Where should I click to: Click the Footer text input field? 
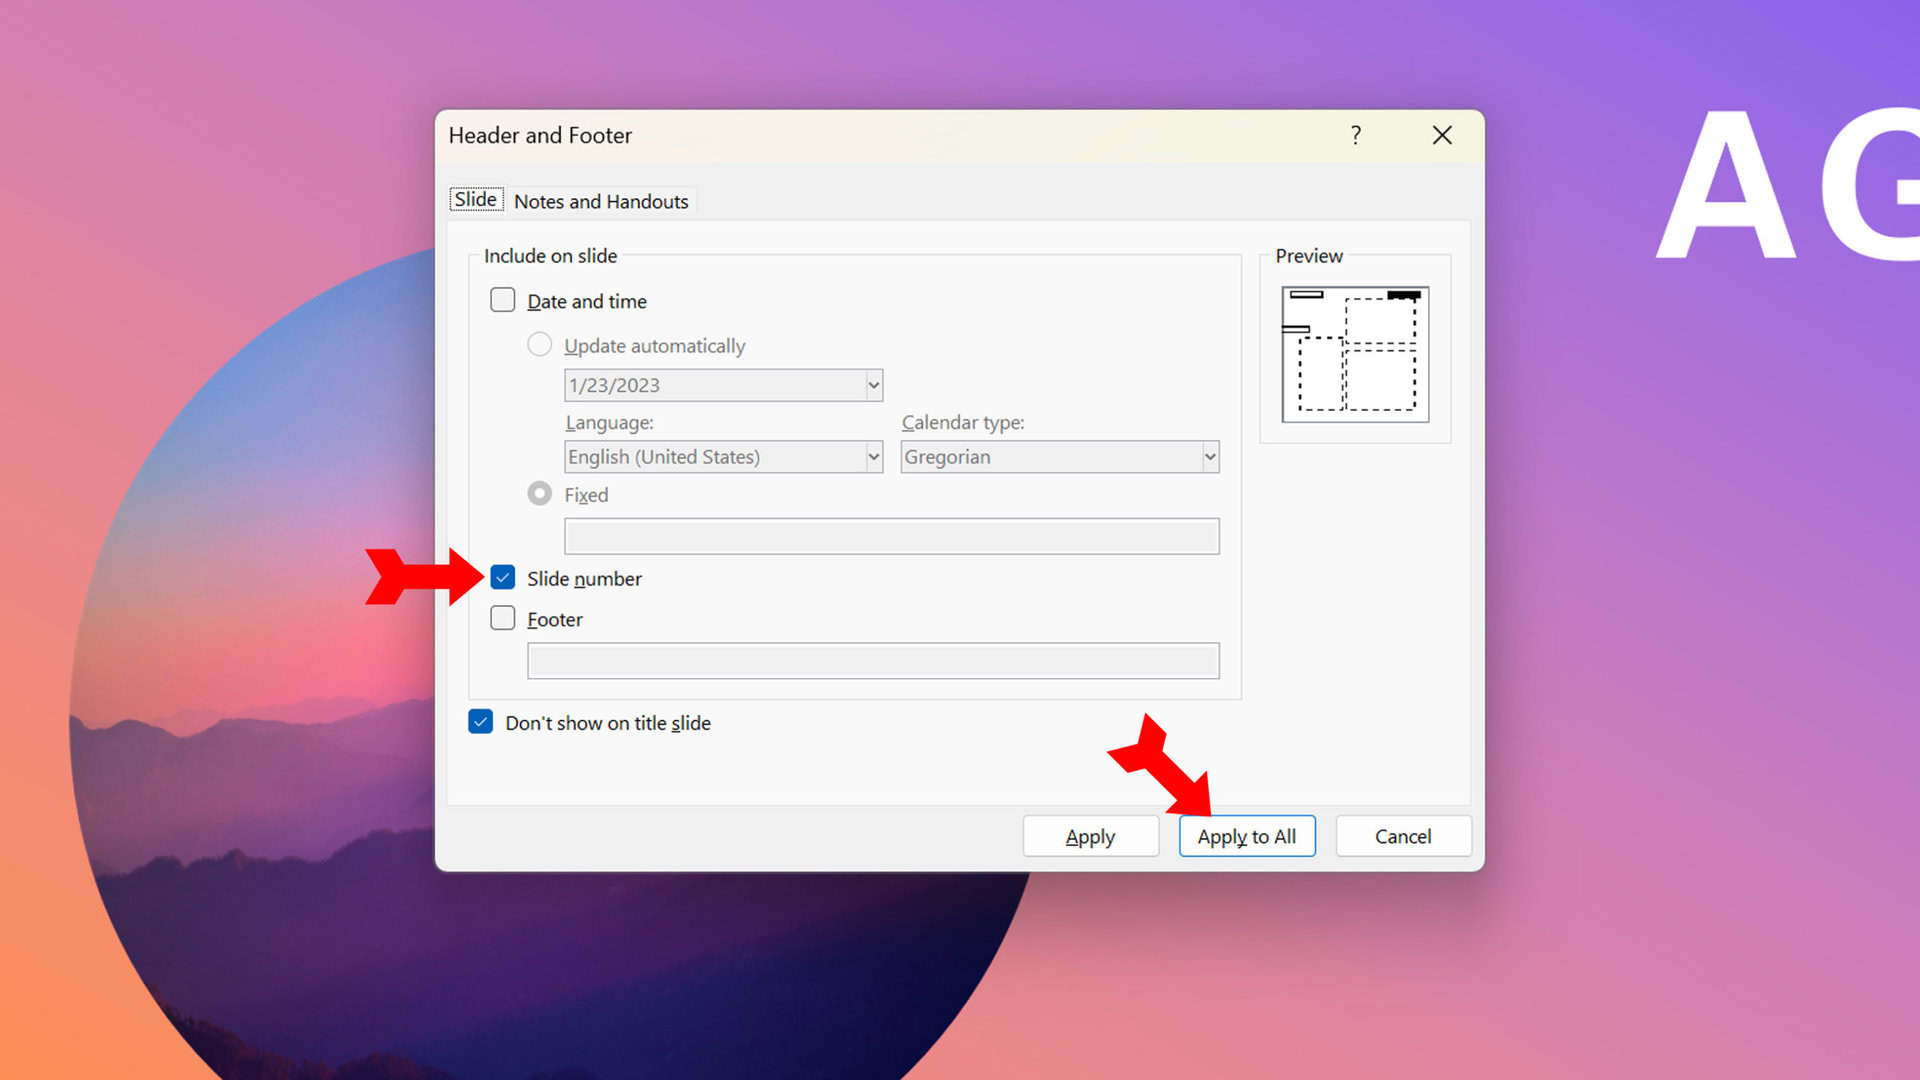click(873, 661)
